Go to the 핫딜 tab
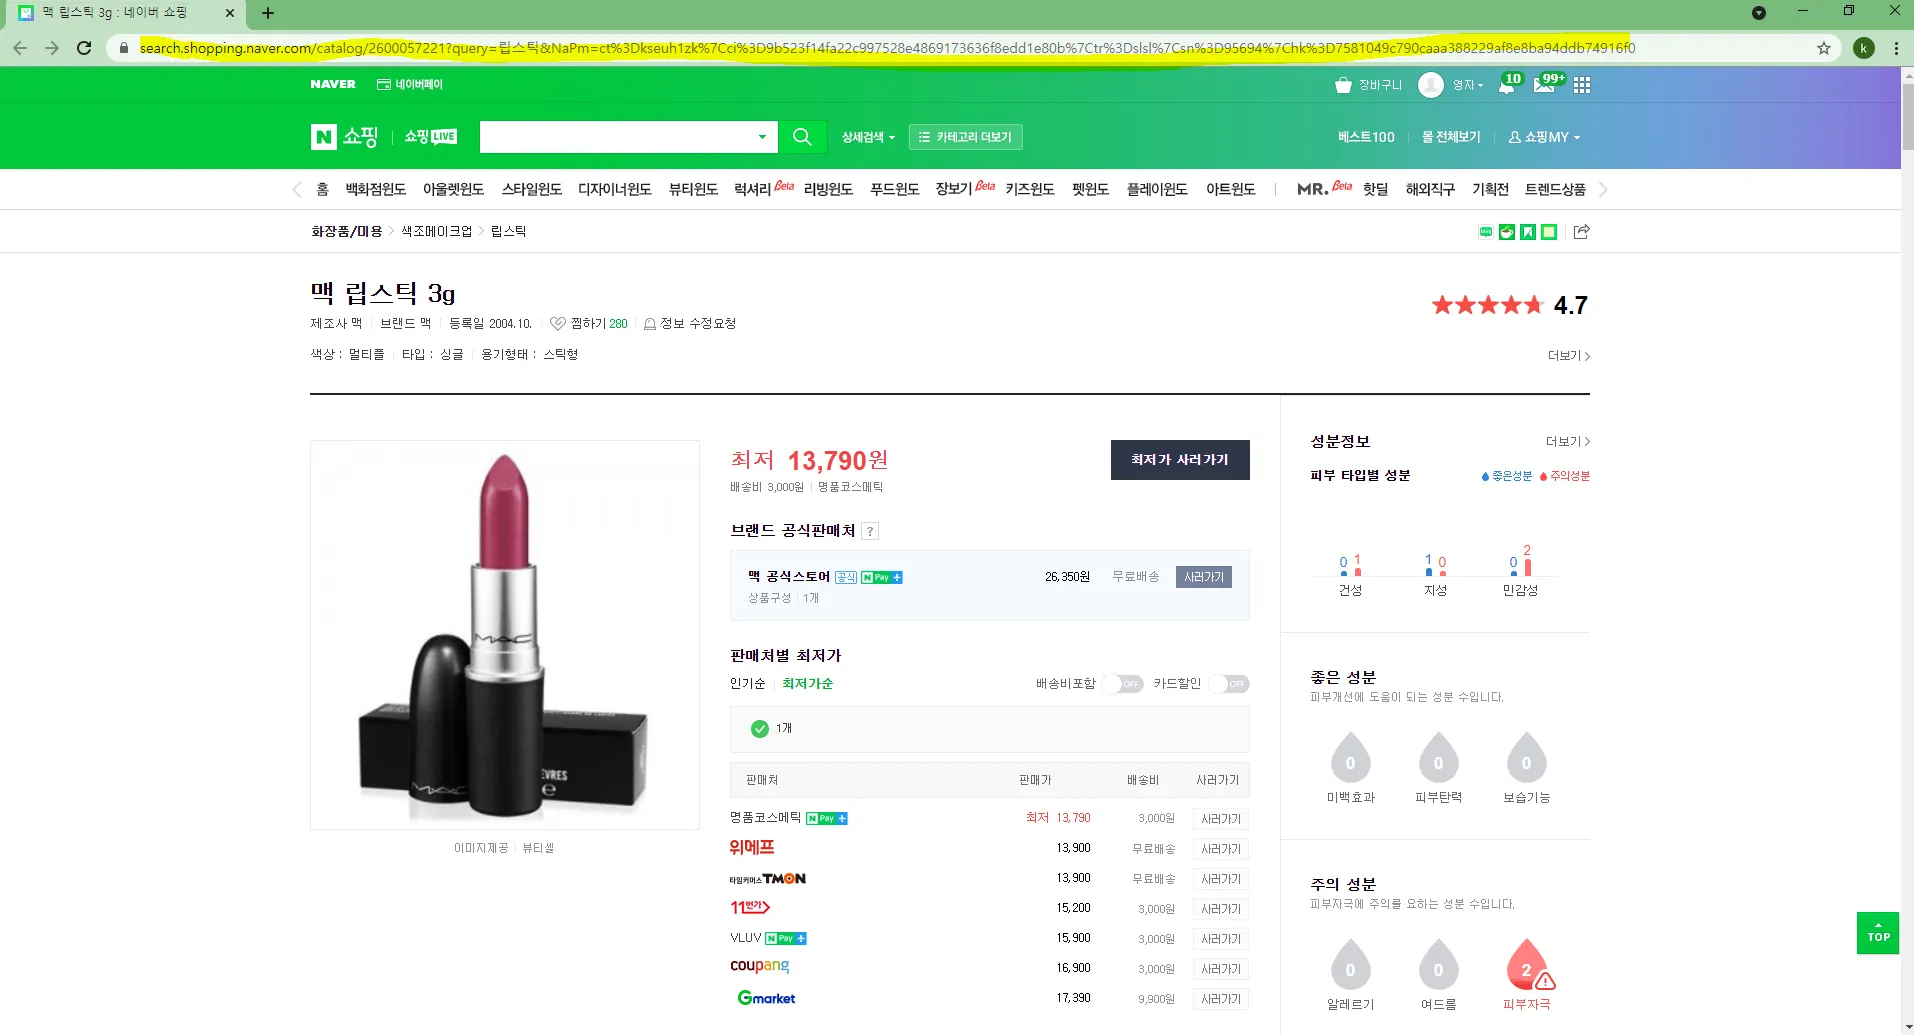The image size is (1914, 1035). coord(1375,190)
